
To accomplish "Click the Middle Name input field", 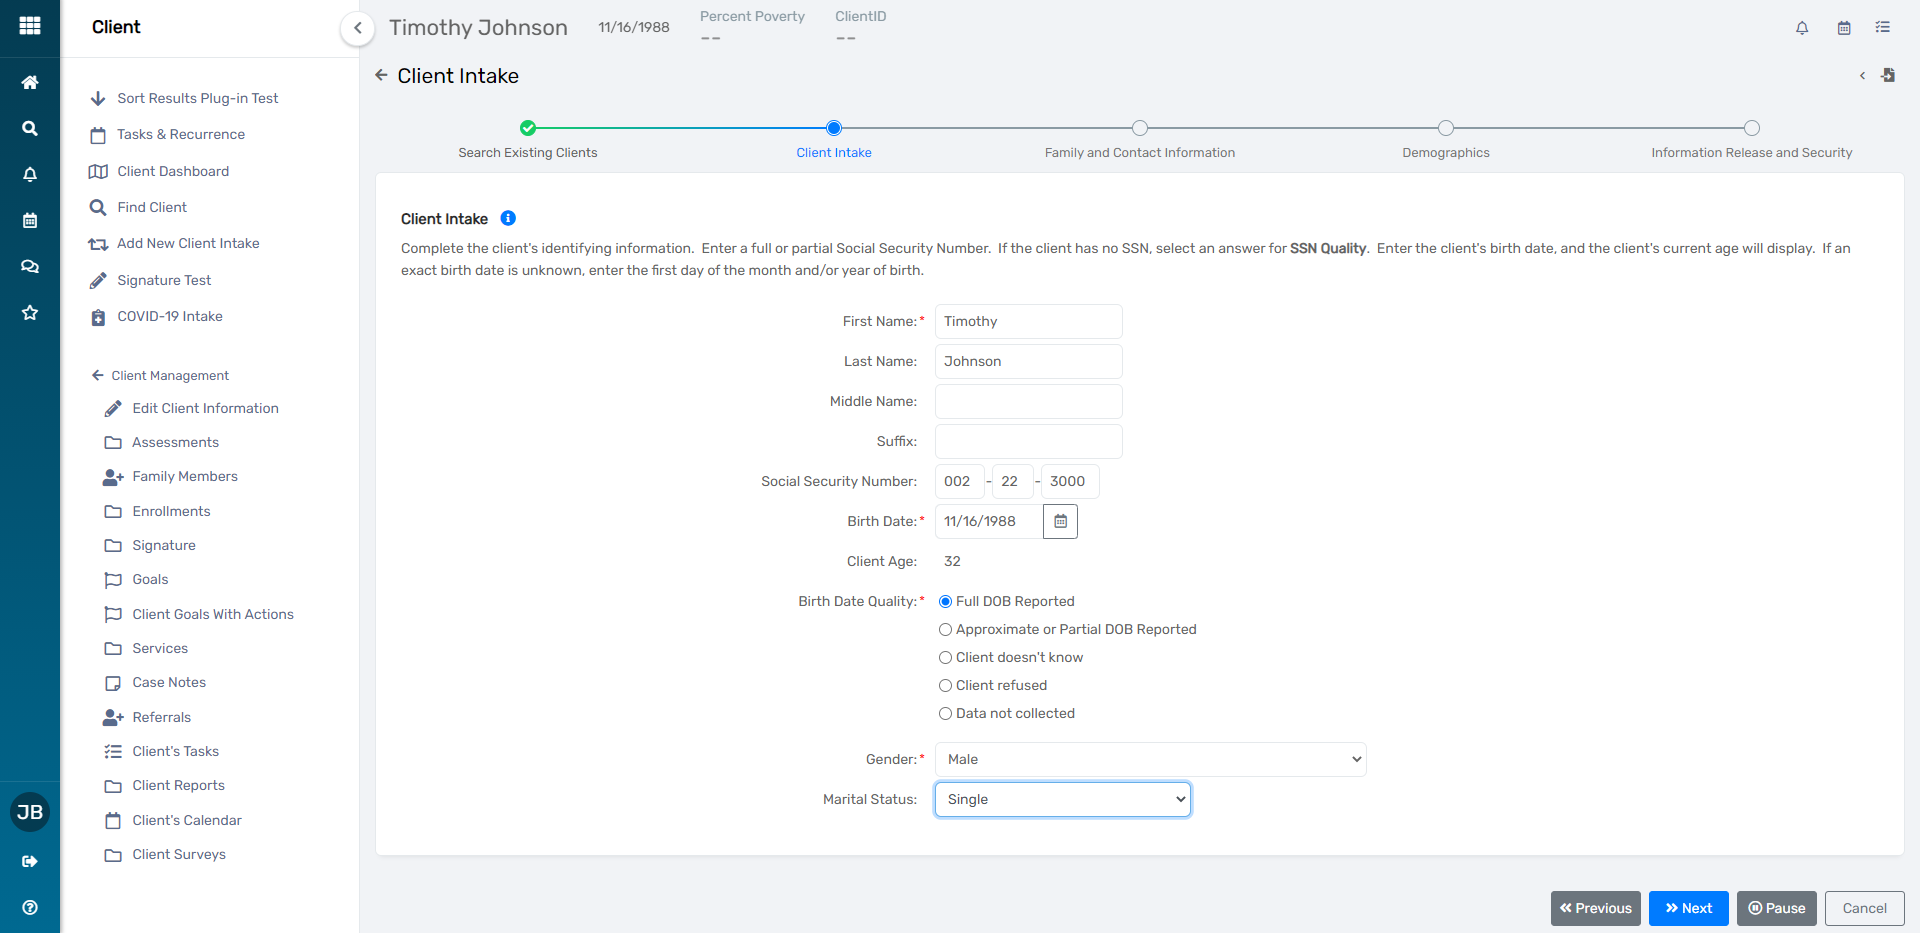I will [x=1028, y=401].
